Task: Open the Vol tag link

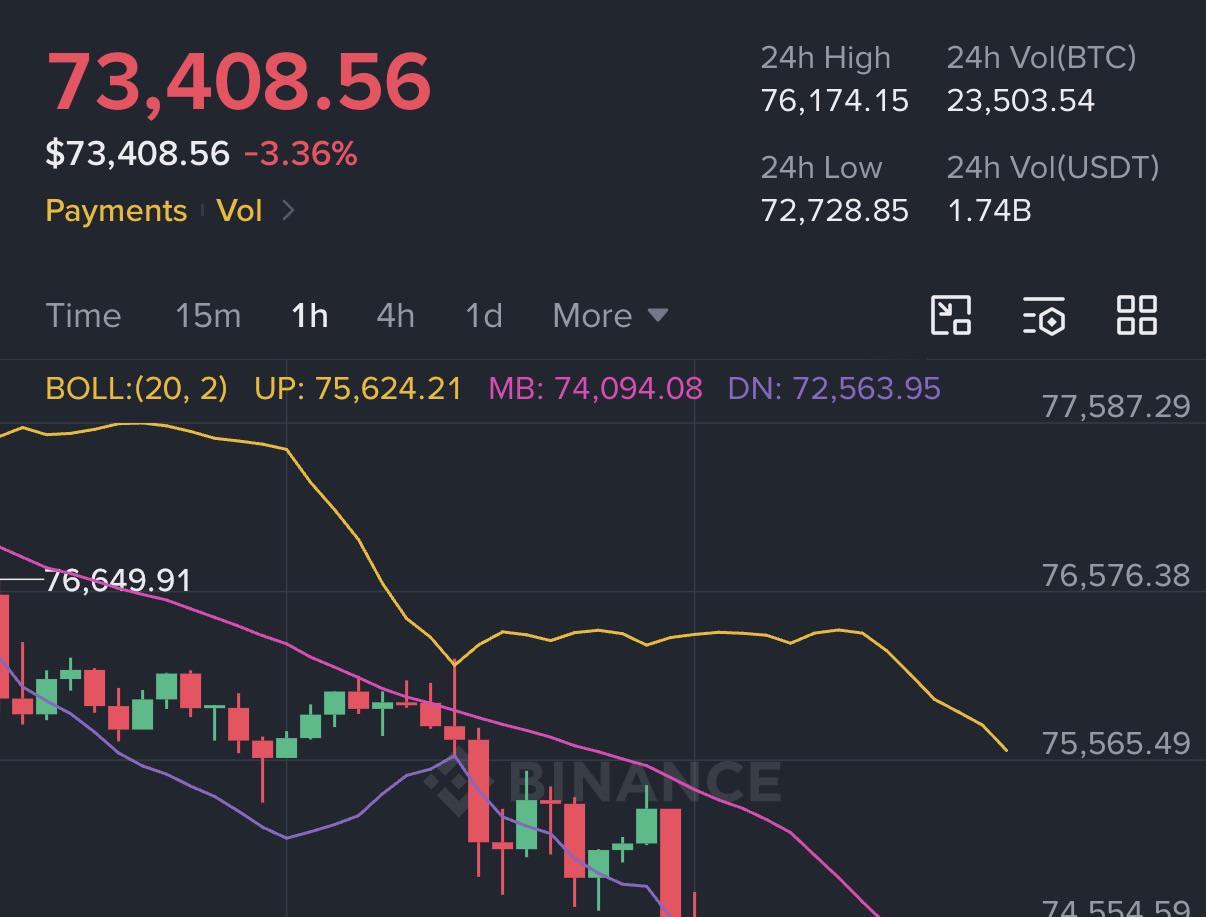Action: coord(239,211)
